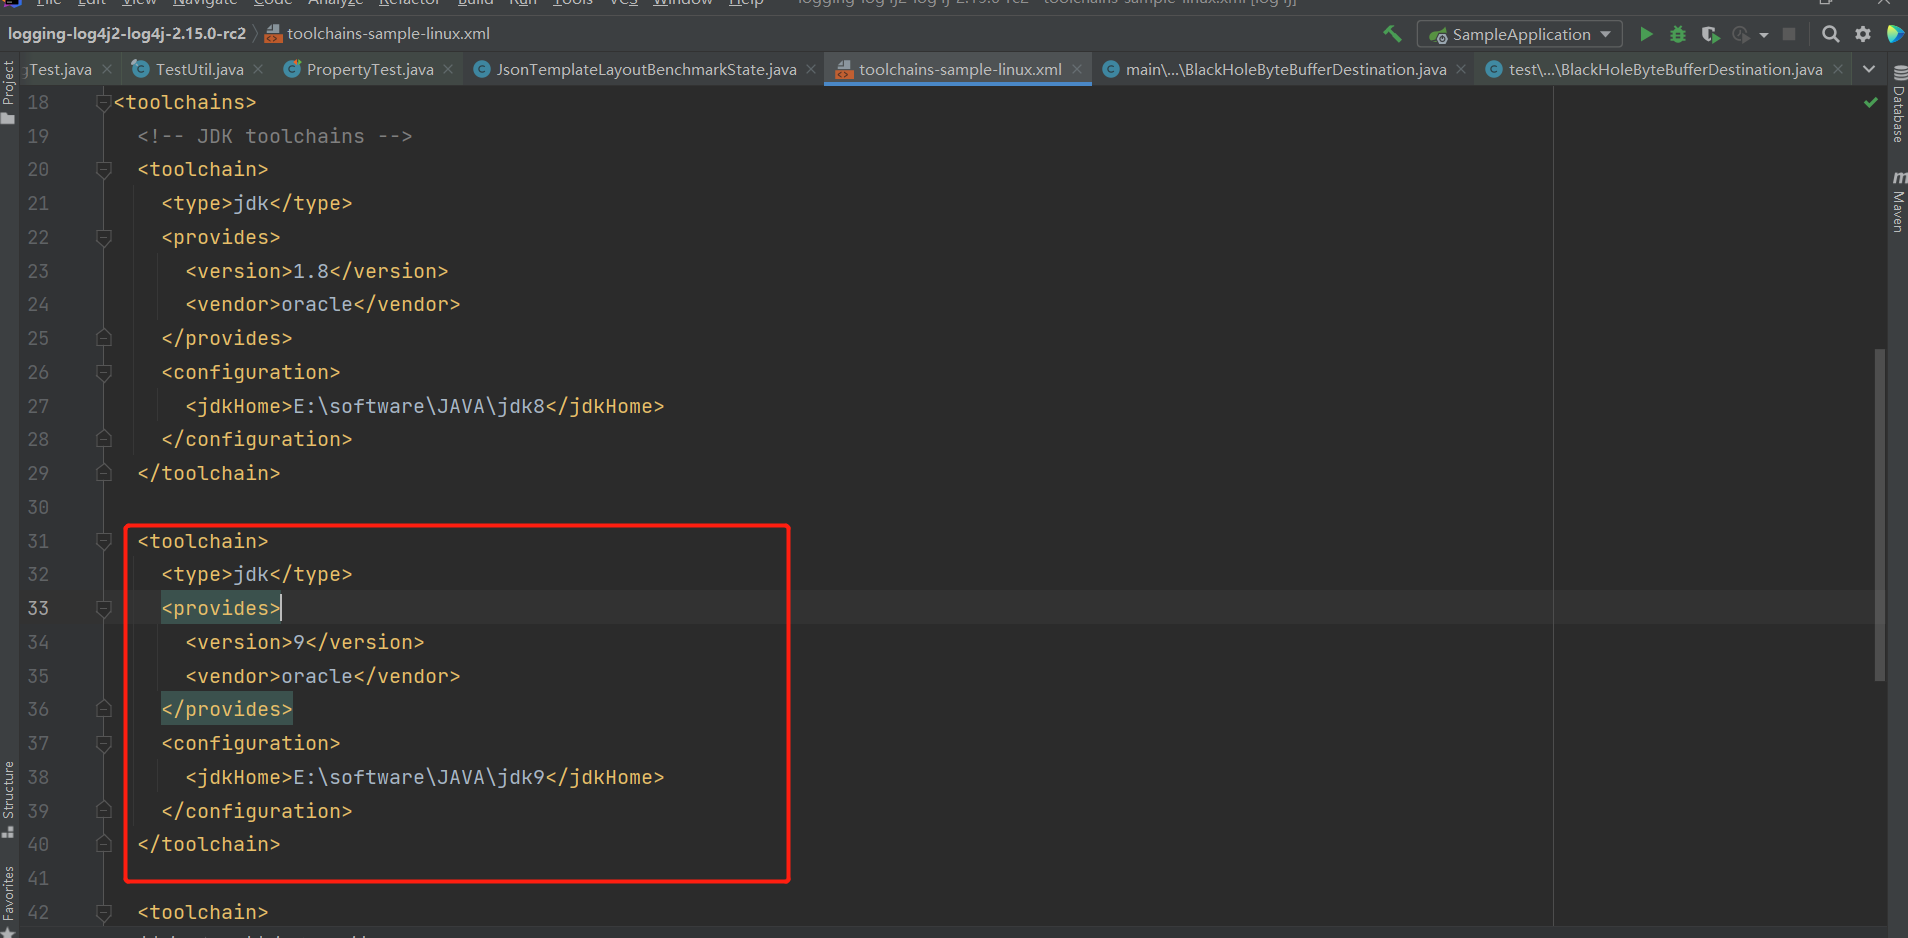Open the SampleApplication run configuration dropdown
This screenshot has height=938, width=1908.
[x=1519, y=34]
